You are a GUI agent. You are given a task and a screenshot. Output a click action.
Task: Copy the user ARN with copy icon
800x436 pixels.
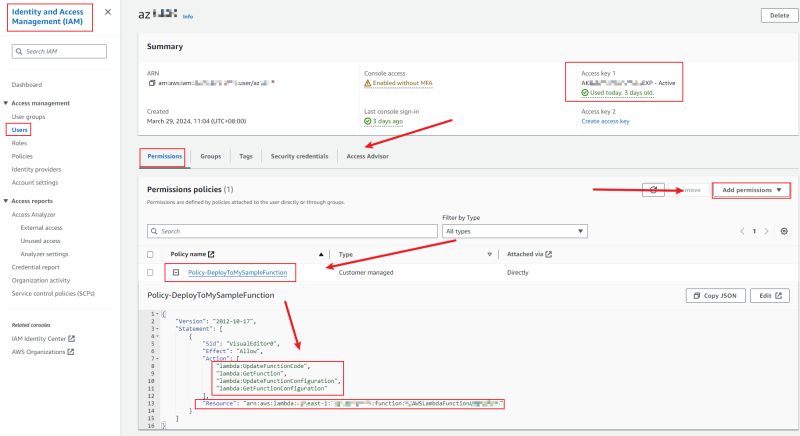point(152,83)
